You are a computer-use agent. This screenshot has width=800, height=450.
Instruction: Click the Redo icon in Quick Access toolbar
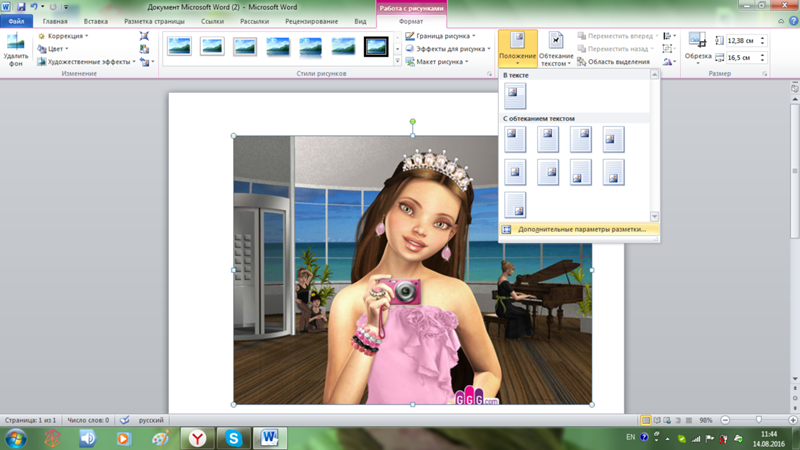(53, 7)
